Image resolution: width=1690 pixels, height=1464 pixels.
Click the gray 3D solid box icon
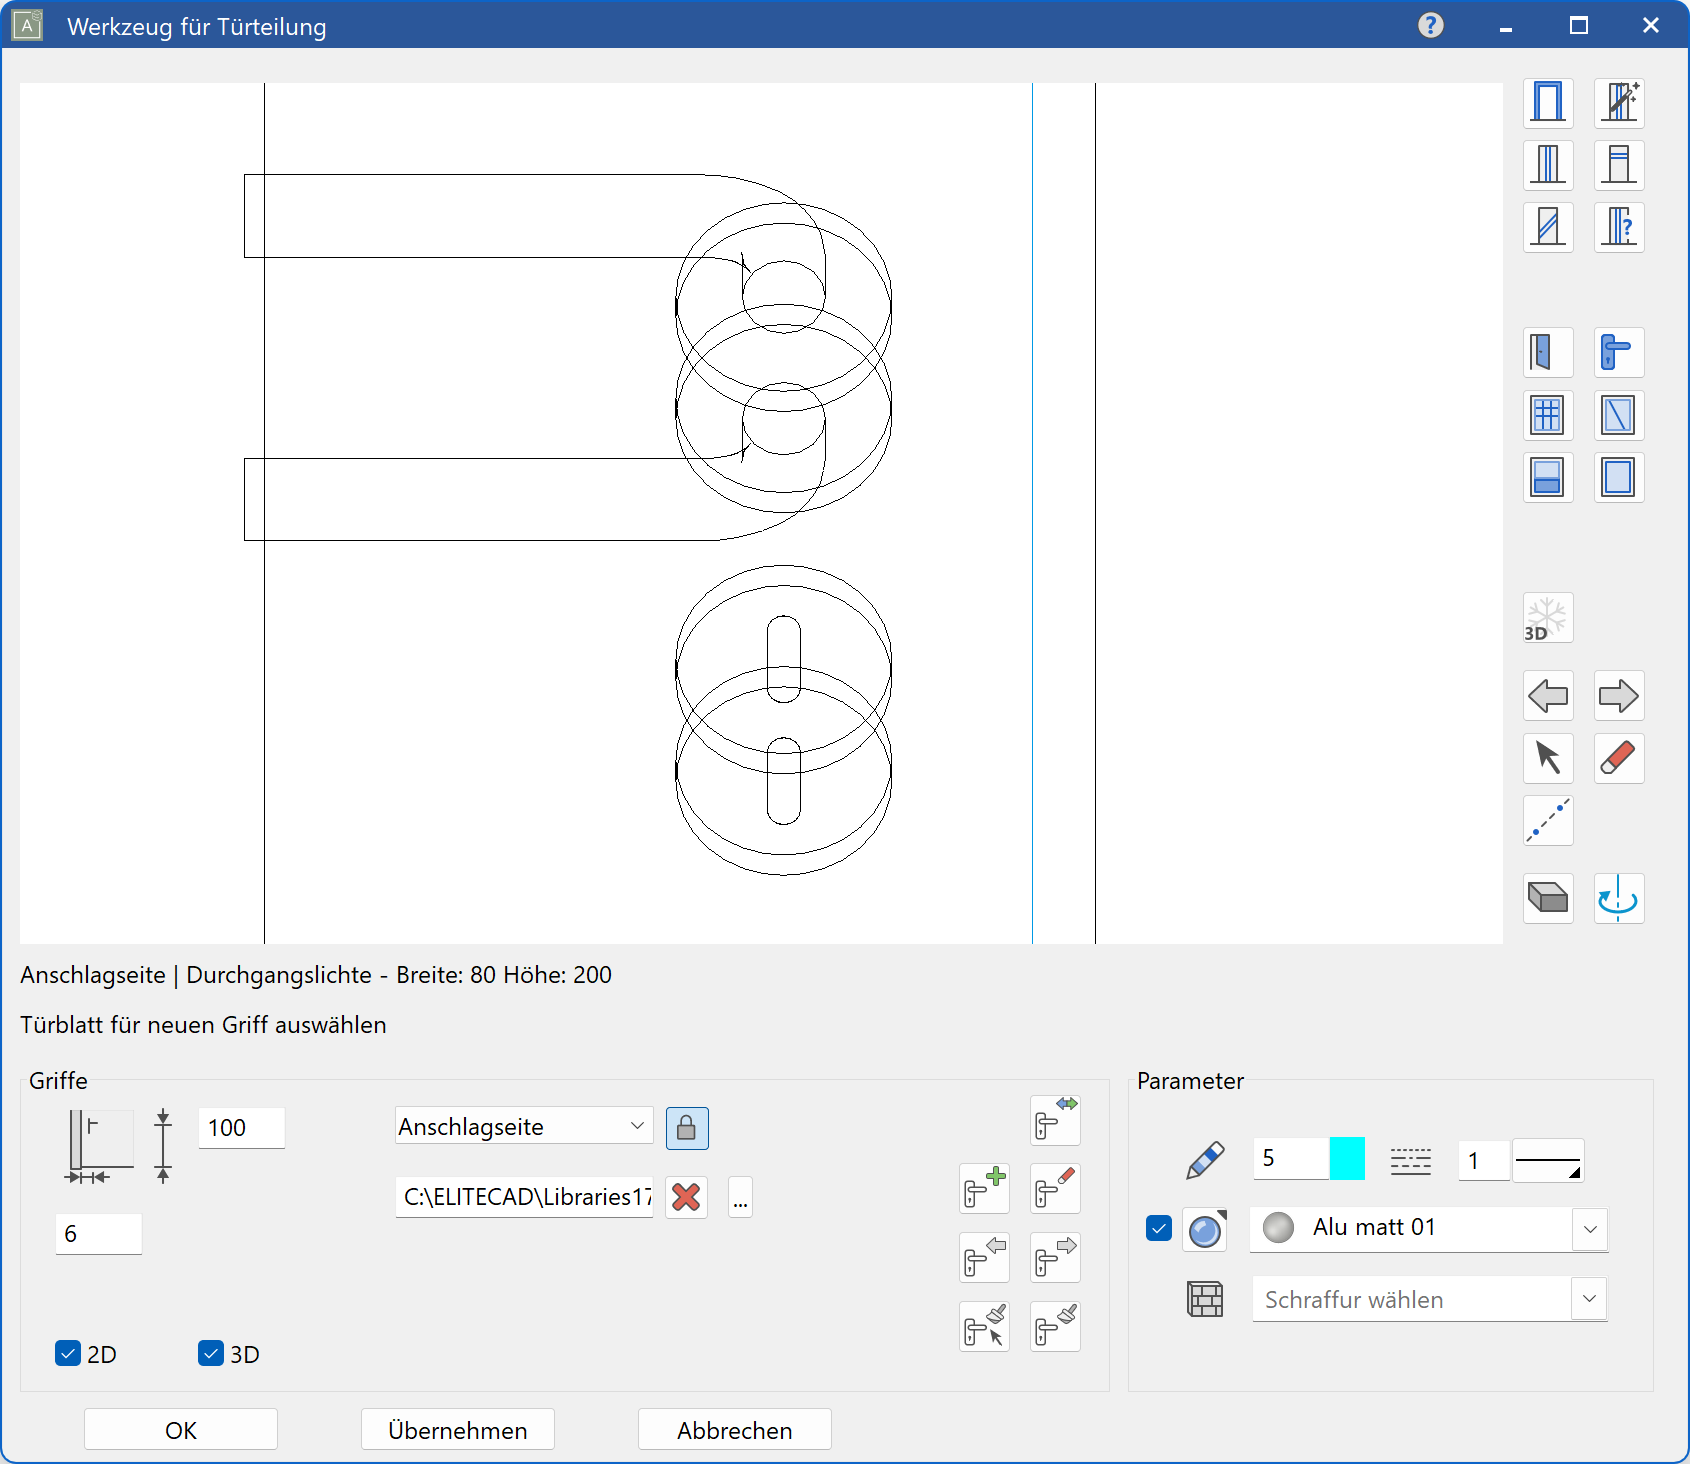tap(1548, 898)
